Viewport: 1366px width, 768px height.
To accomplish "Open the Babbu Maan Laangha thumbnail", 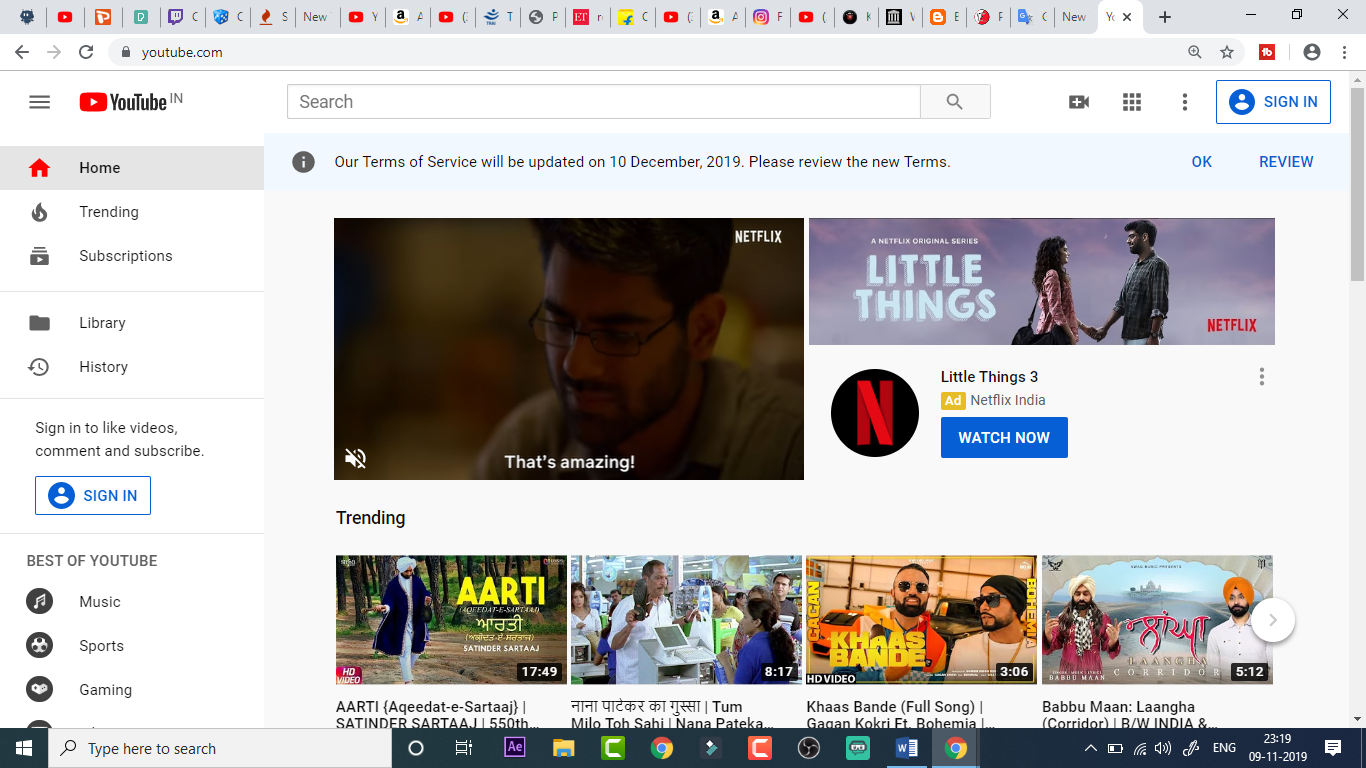I will click(1157, 620).
